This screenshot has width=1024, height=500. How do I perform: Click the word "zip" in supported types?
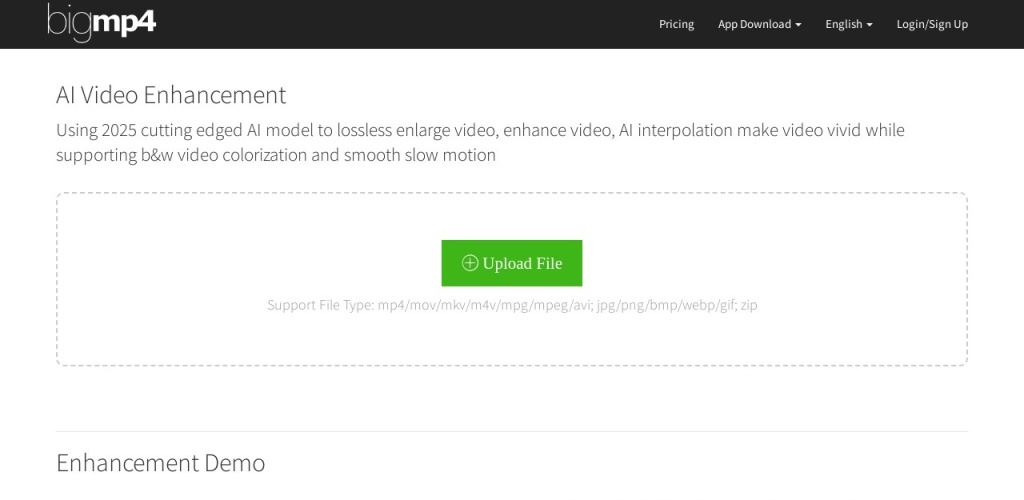749,305
